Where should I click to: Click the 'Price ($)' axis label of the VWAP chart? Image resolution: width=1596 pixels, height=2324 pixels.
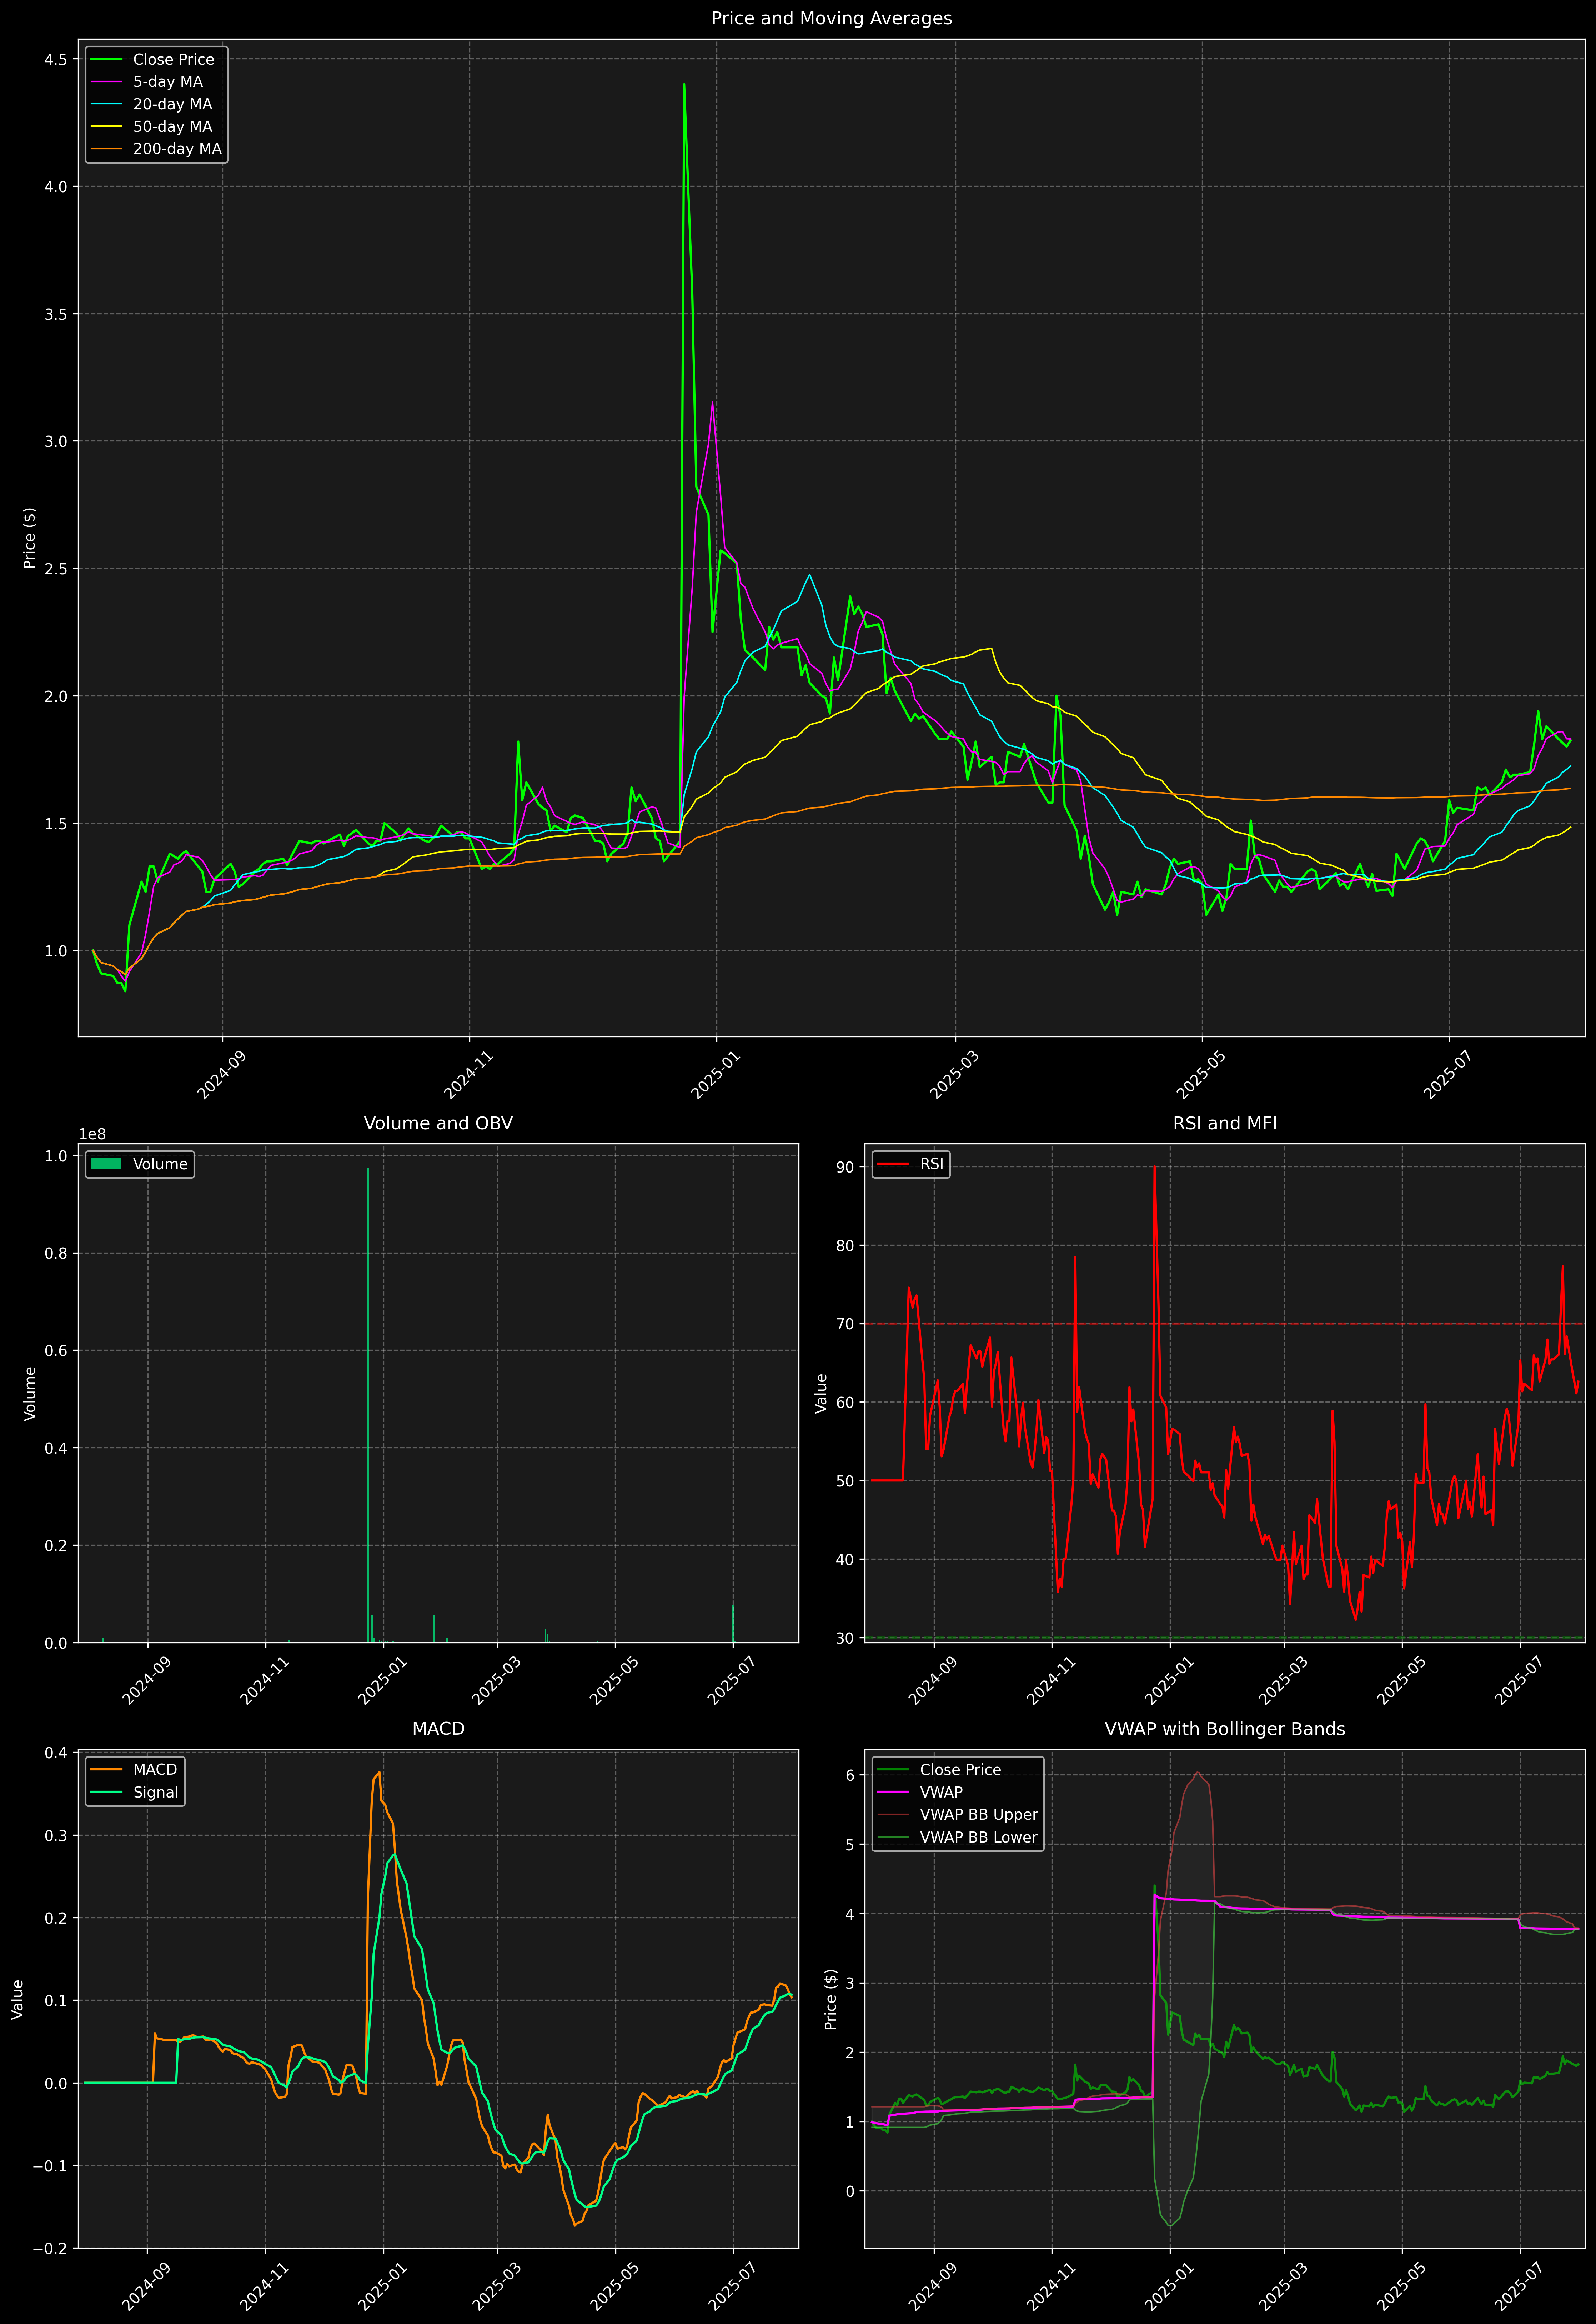[x=830, y=1999]
